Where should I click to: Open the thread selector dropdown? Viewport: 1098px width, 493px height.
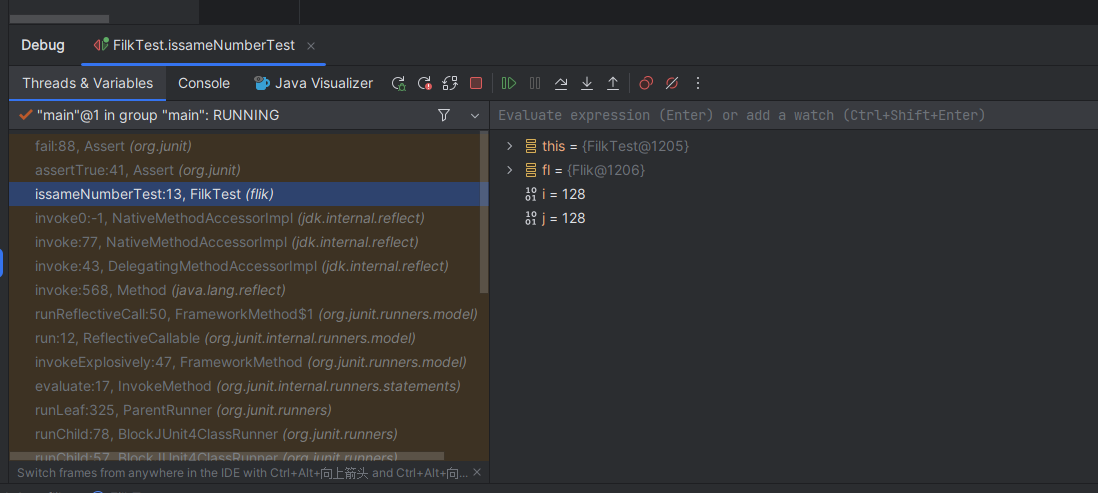click(x=475, y=116)
